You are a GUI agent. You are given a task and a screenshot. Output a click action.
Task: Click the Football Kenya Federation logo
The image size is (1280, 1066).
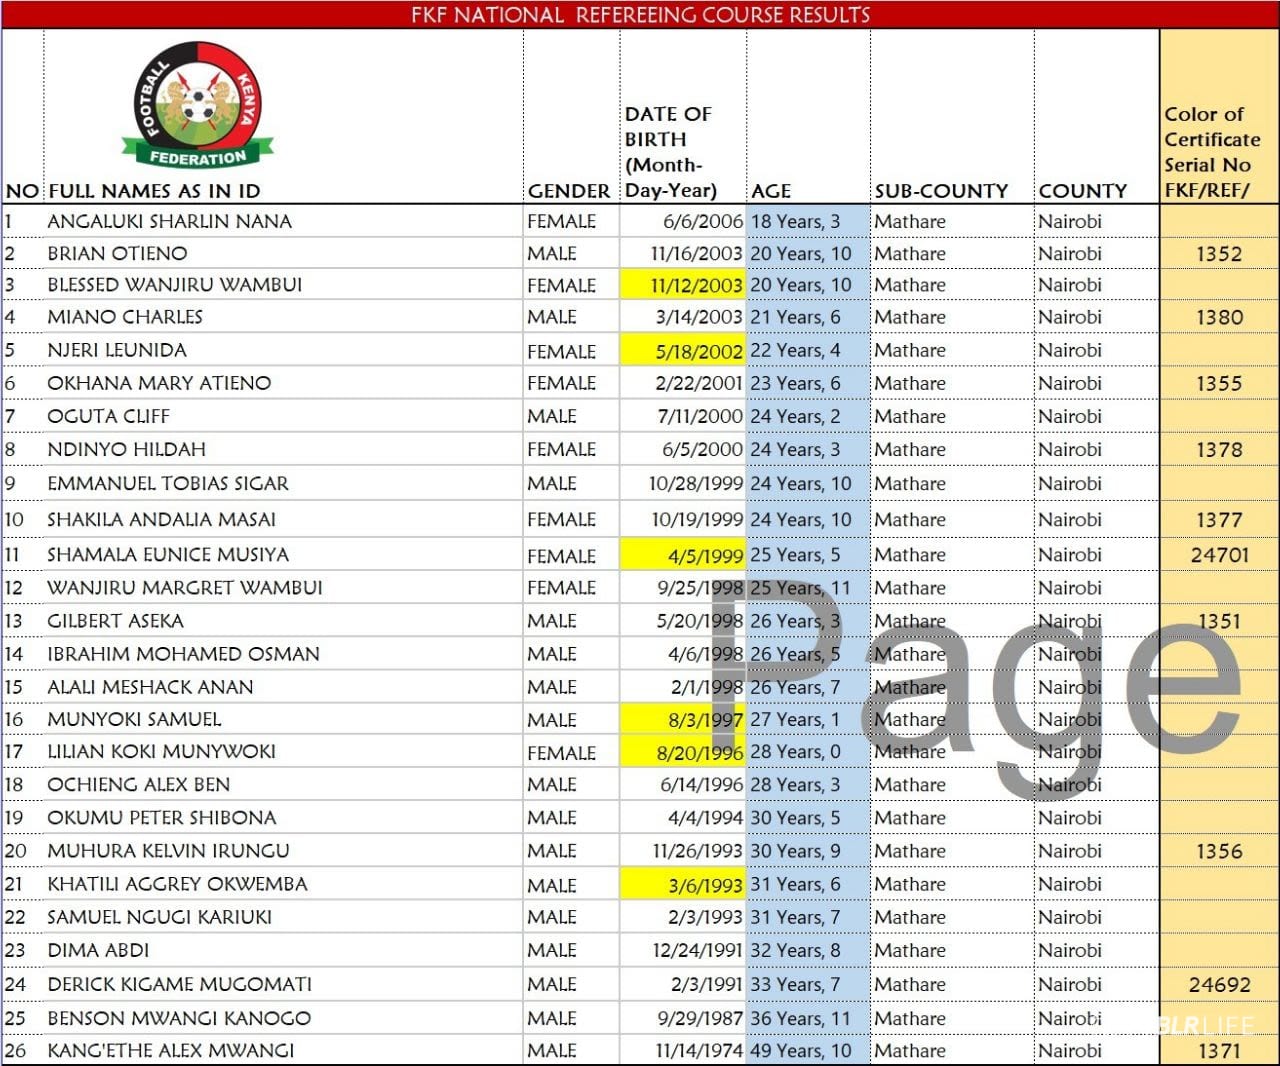(x=197, y=106)
